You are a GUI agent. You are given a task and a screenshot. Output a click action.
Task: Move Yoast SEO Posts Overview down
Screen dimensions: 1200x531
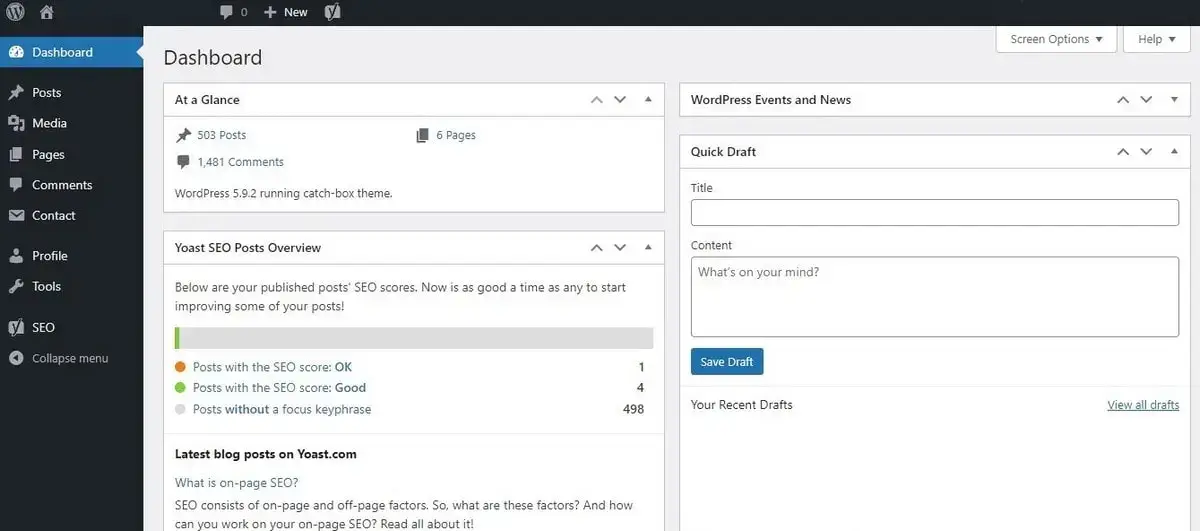[x=620, y=248]
